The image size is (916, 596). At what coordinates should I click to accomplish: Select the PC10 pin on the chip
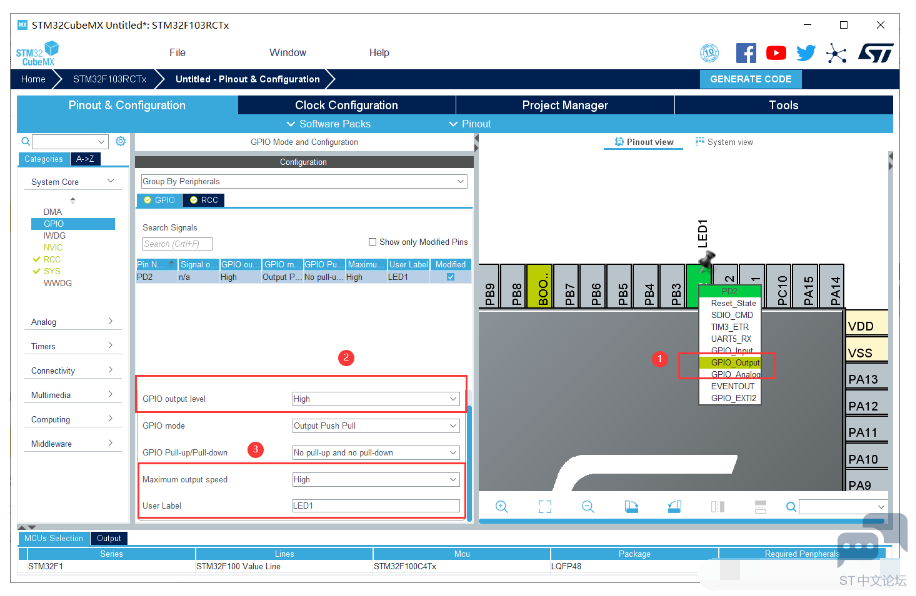coord(781,286)
